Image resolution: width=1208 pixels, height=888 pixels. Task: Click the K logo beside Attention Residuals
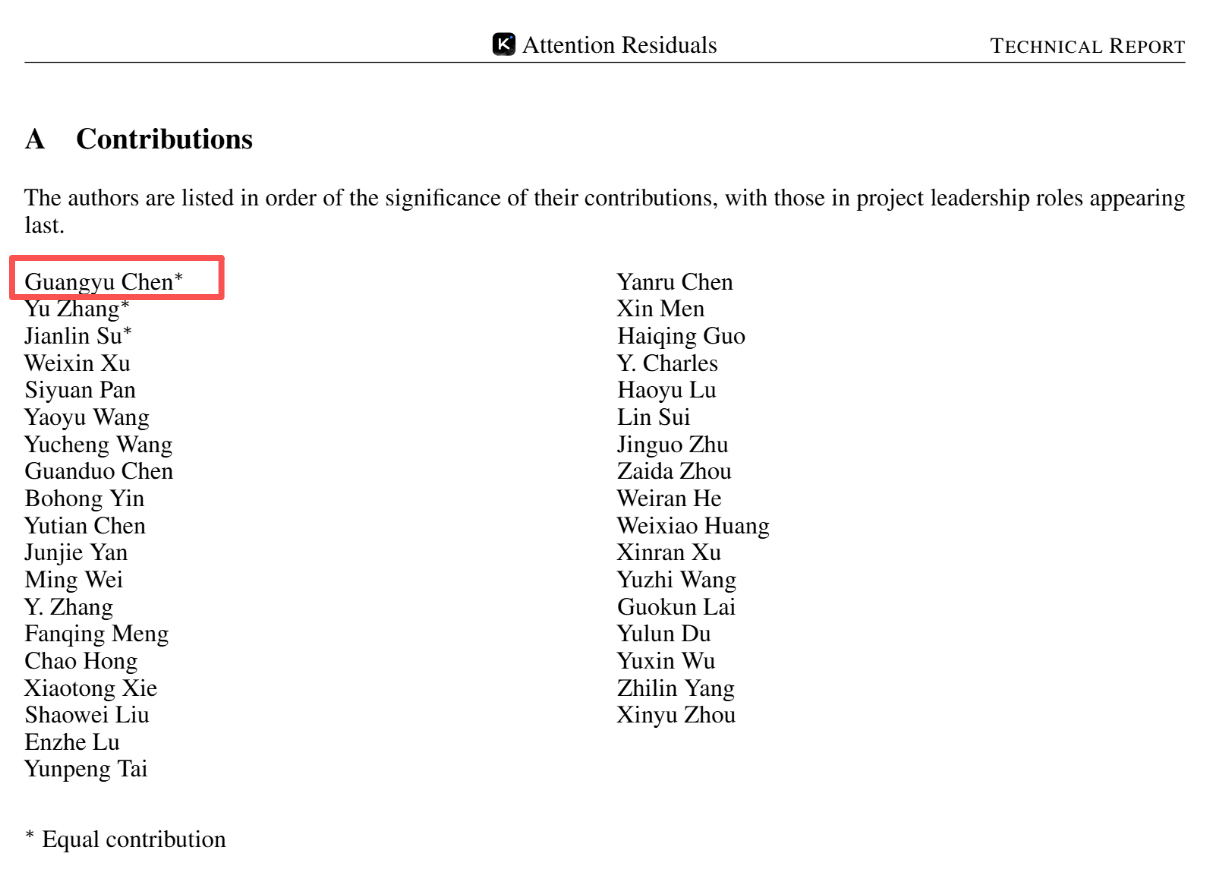[x=504, y=45]
